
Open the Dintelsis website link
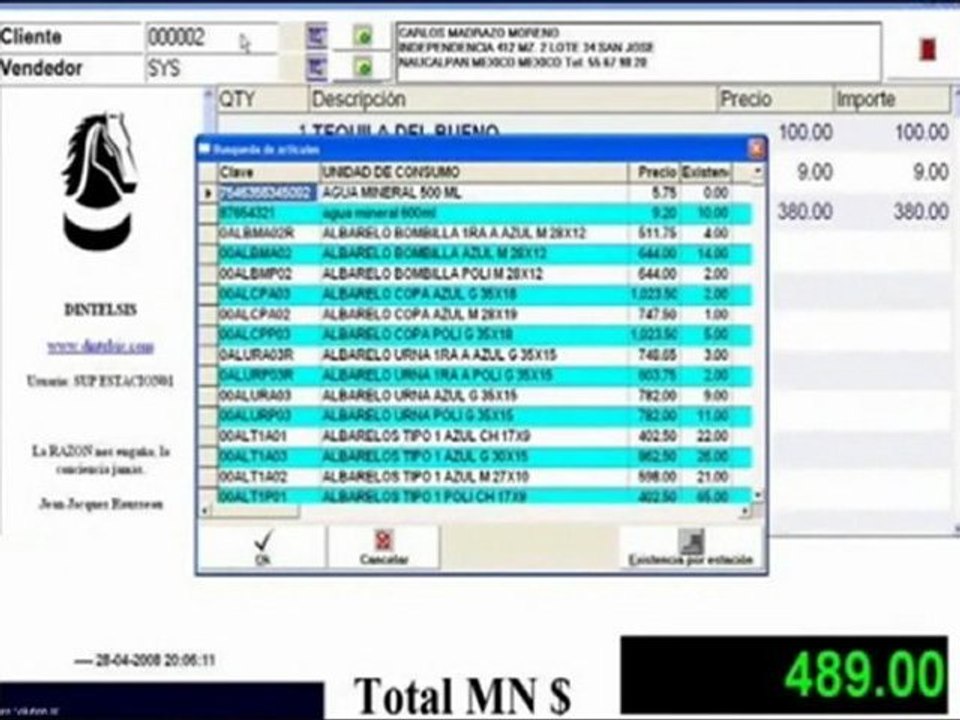pyautogui.click(x=101, y=347)
